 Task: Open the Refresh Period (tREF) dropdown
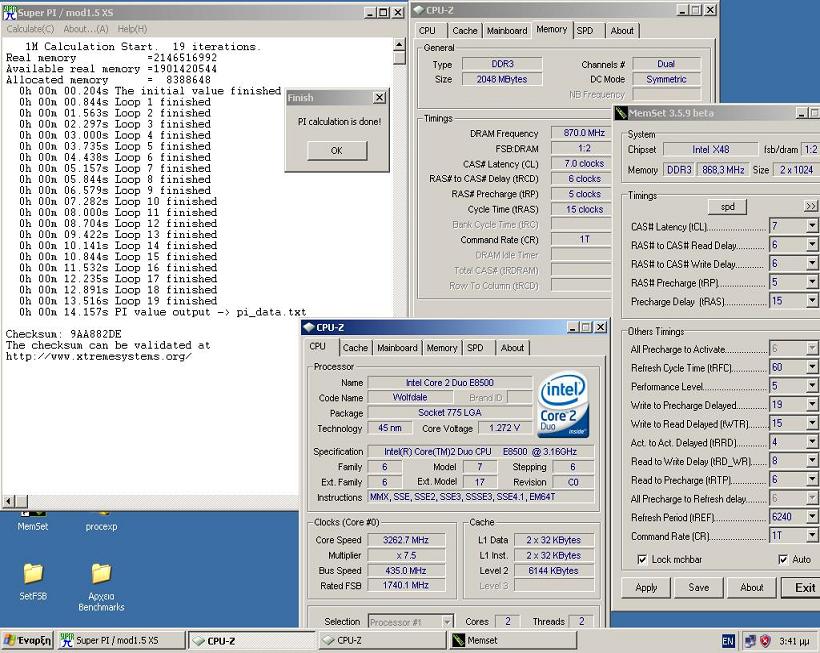[x=812, y=517]
